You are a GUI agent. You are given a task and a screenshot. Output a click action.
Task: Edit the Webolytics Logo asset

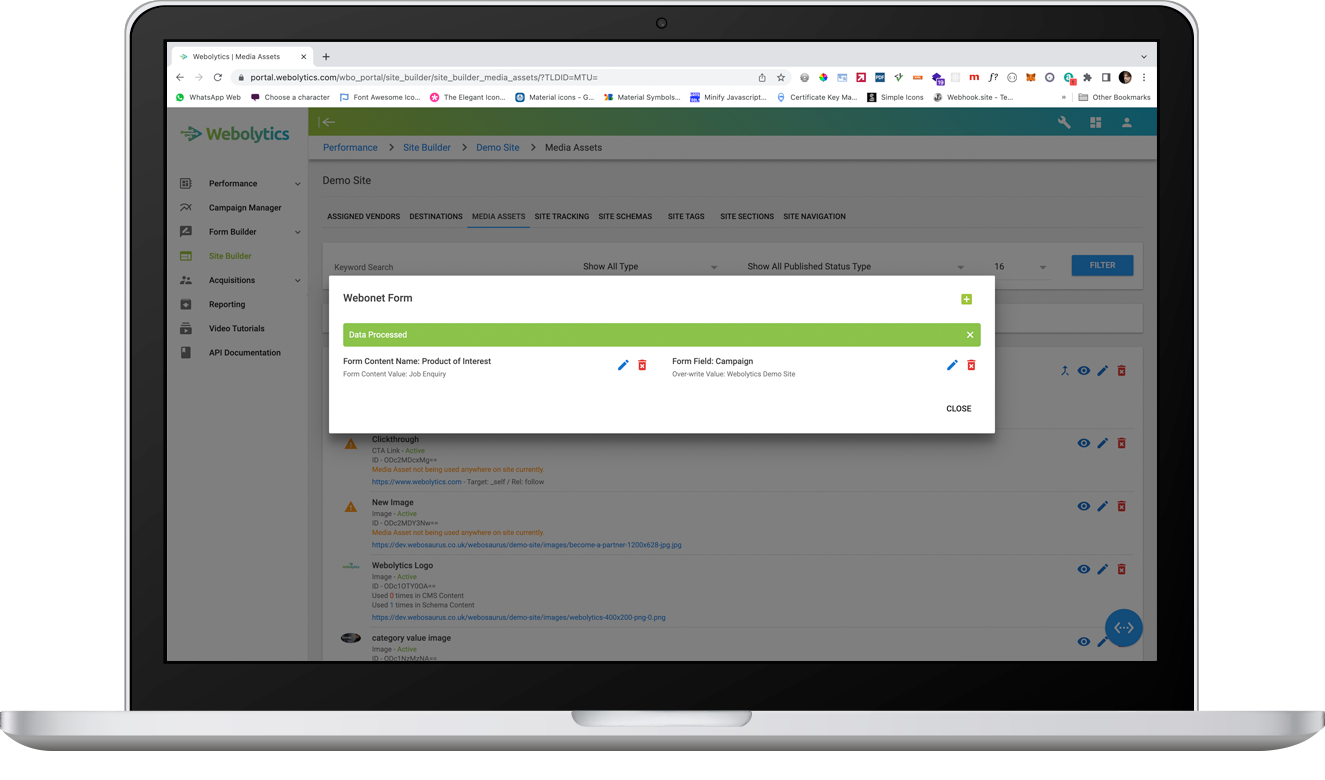pos(1102,569)
